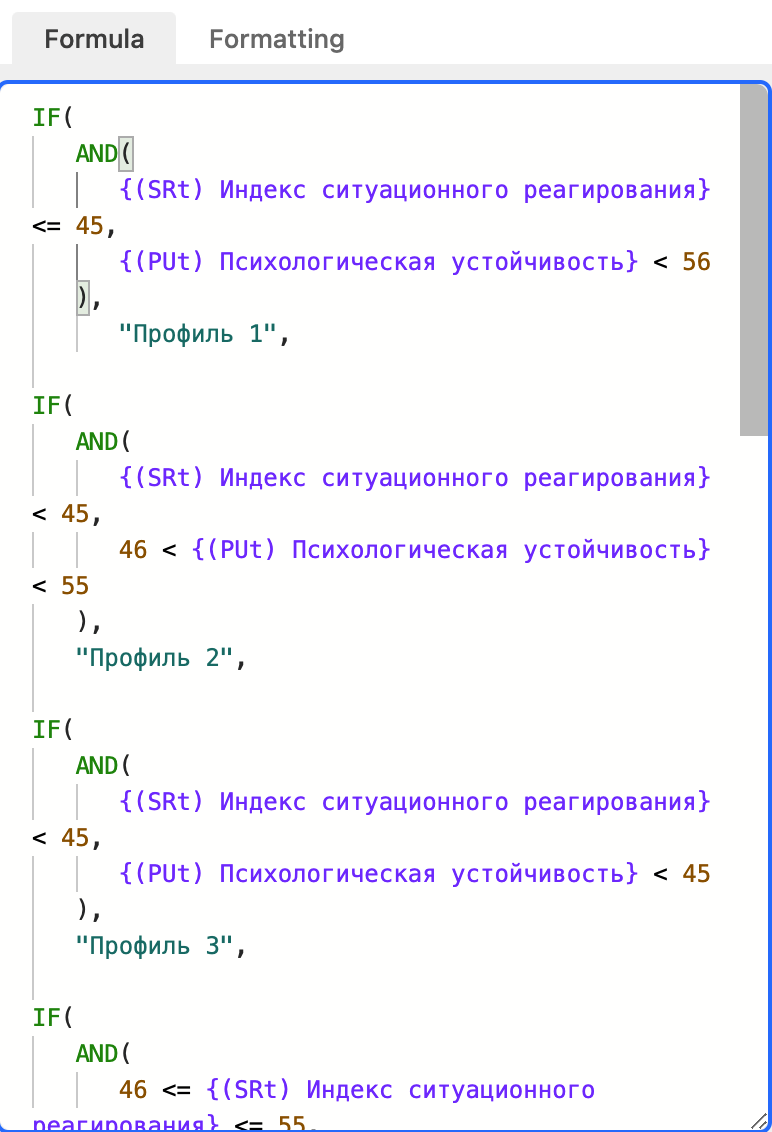Click the formula editor vertical scrollbar thumb
The width and height of the screenshot is (772, 1132).
[x=753, y=261]
